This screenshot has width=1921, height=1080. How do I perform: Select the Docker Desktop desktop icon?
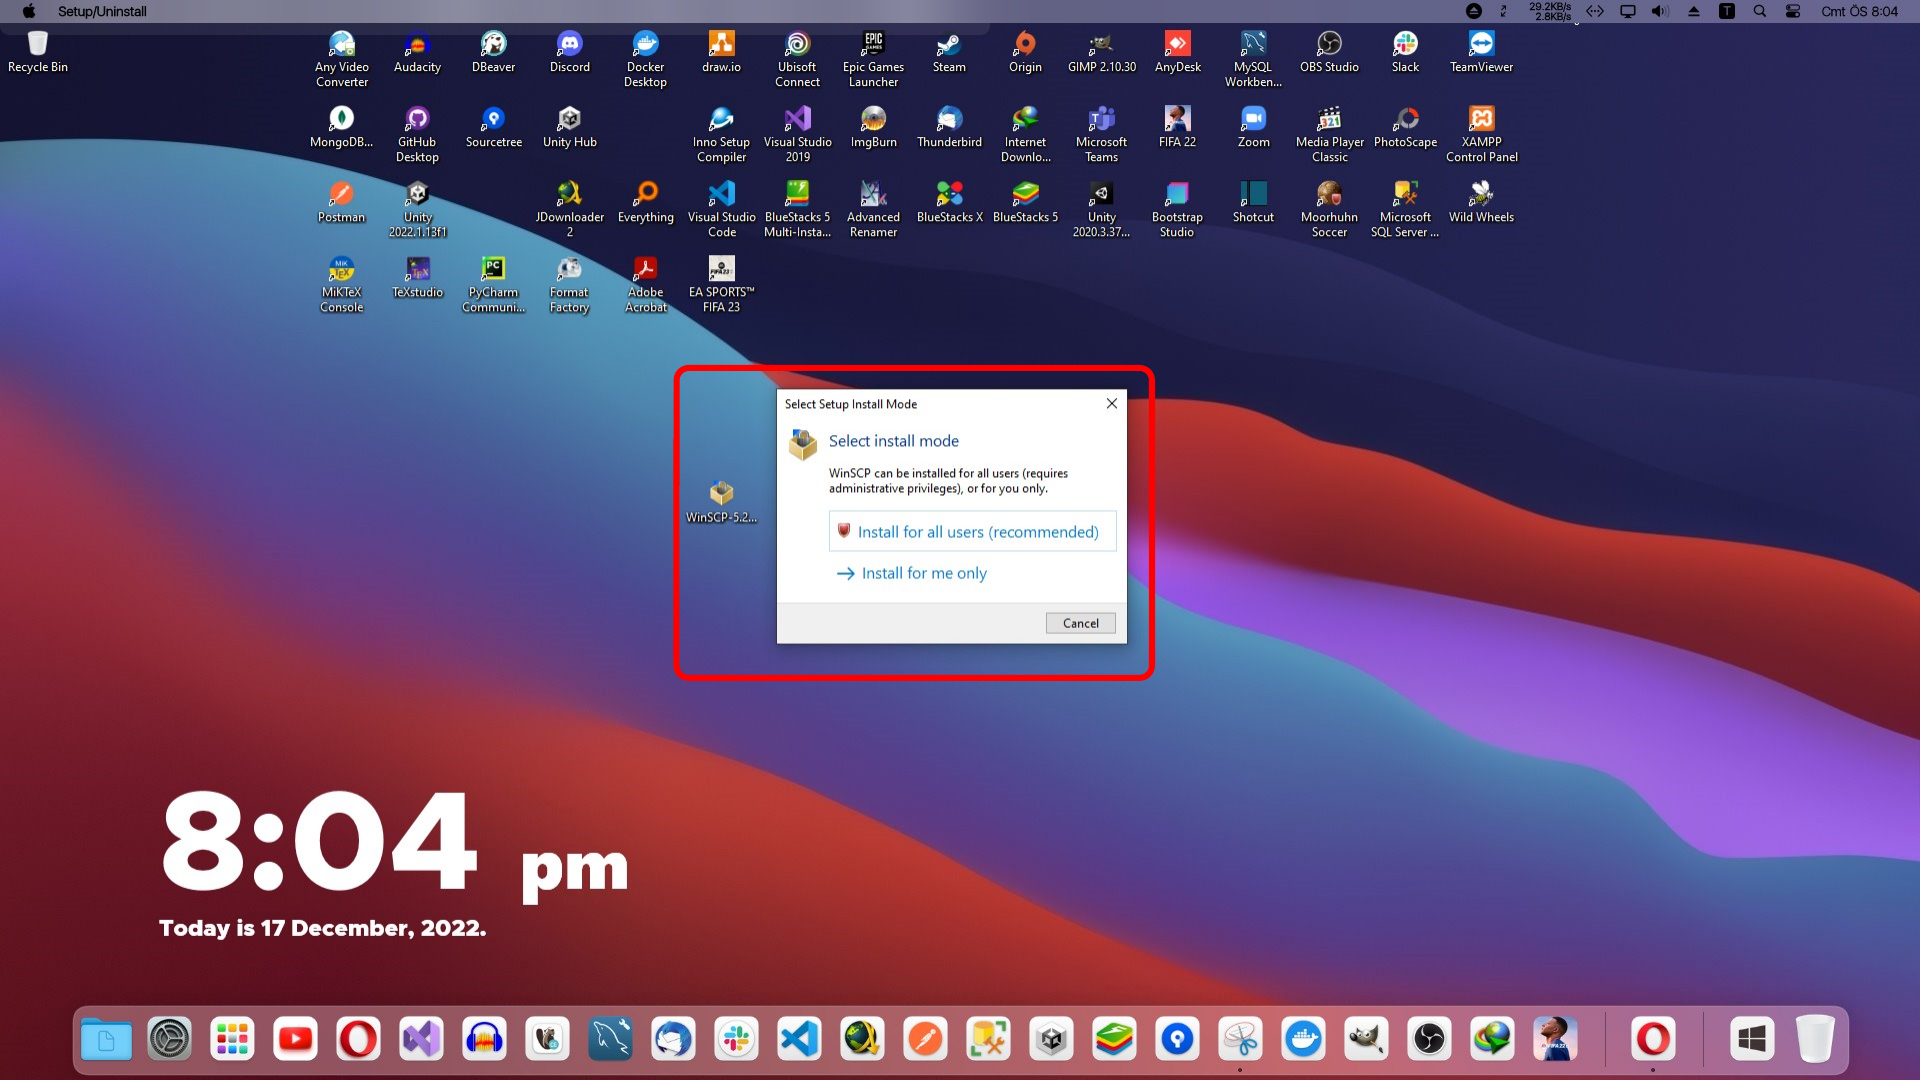646,59
